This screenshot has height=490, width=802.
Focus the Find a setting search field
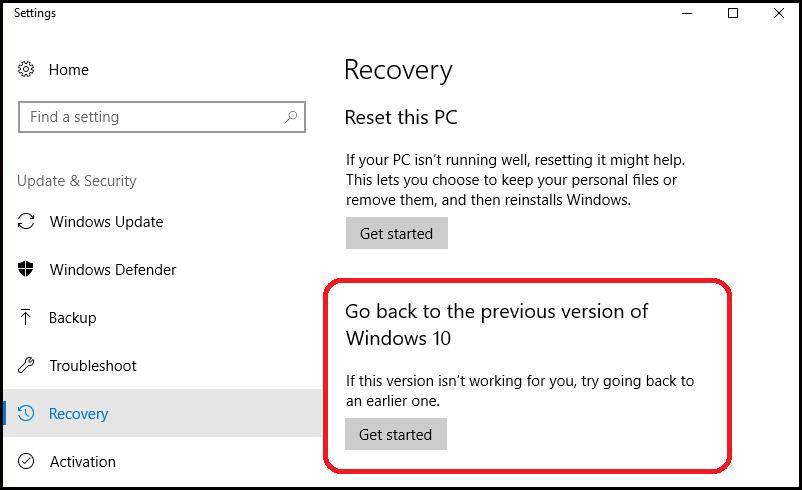click(162, 117)
